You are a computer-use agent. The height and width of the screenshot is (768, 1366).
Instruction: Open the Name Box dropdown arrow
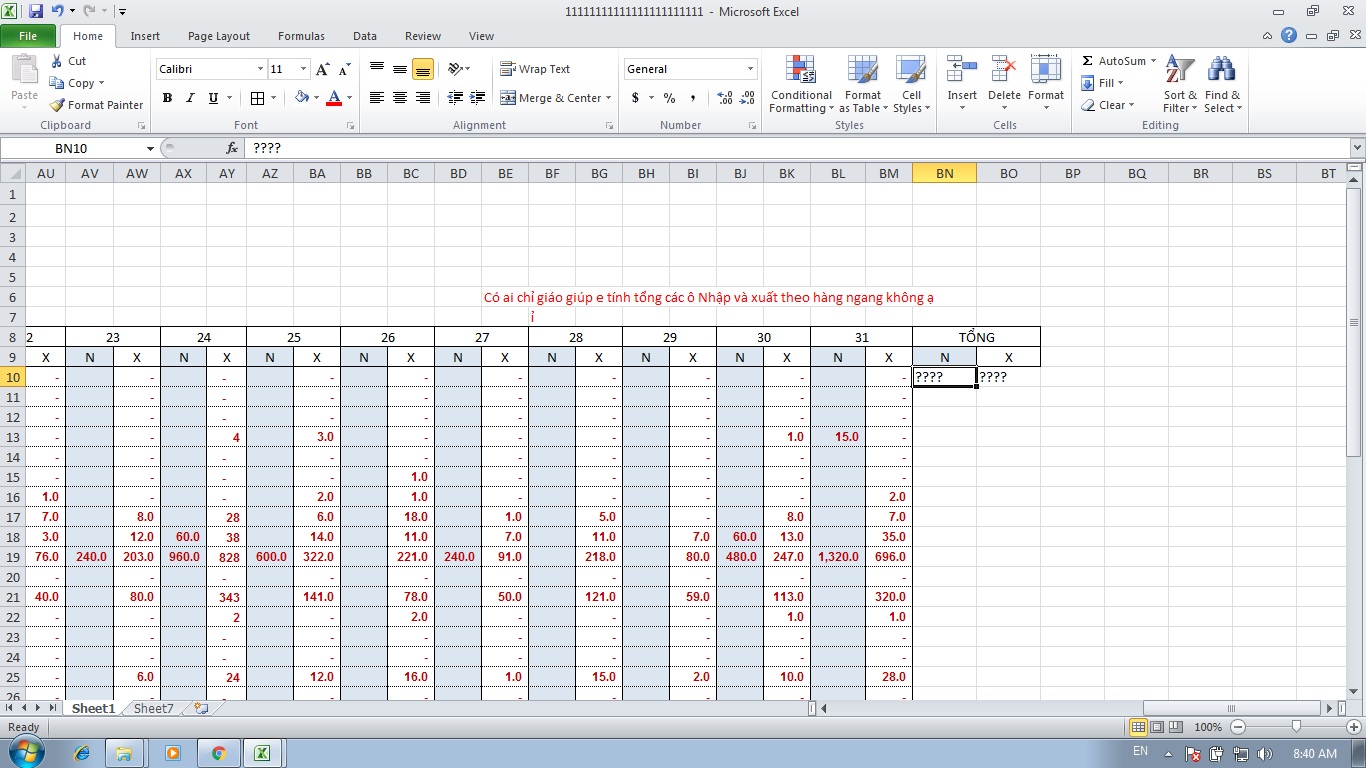150,148
